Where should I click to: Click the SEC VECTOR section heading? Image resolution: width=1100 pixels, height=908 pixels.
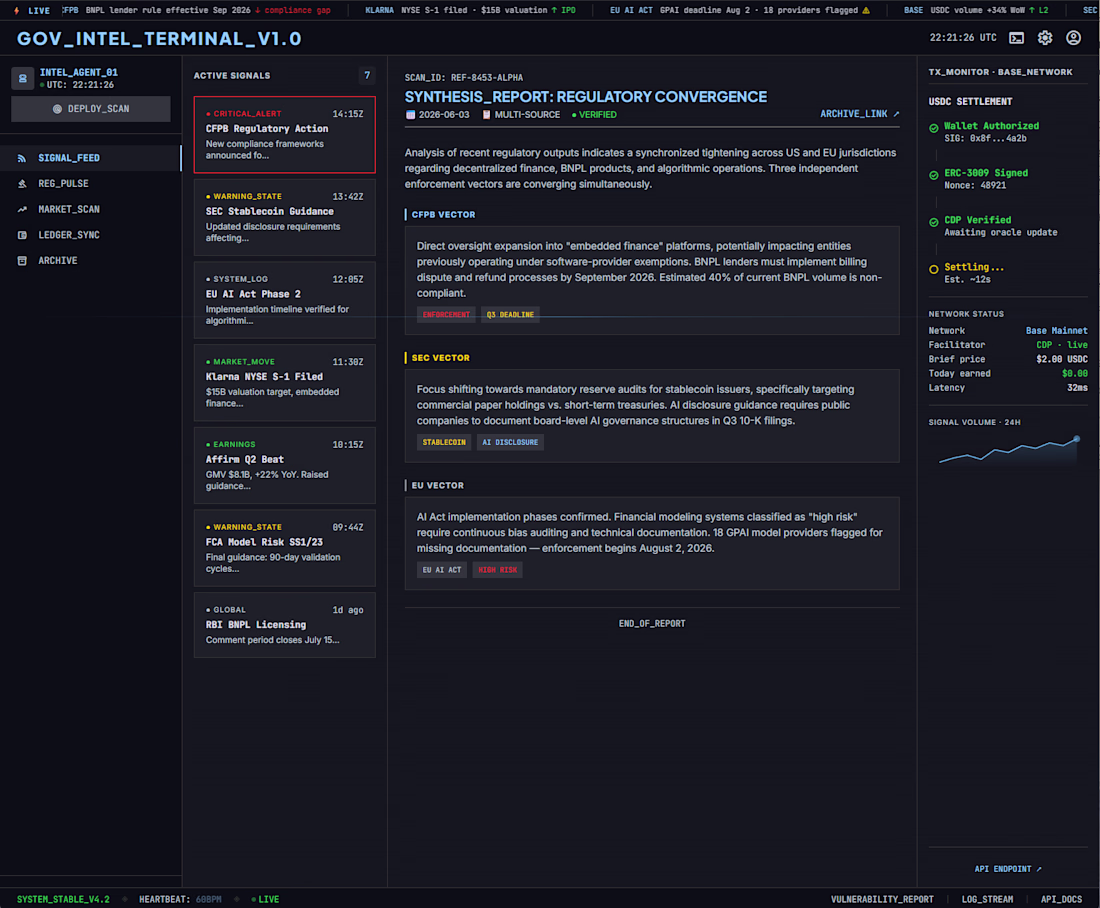(x=441, y=358)
